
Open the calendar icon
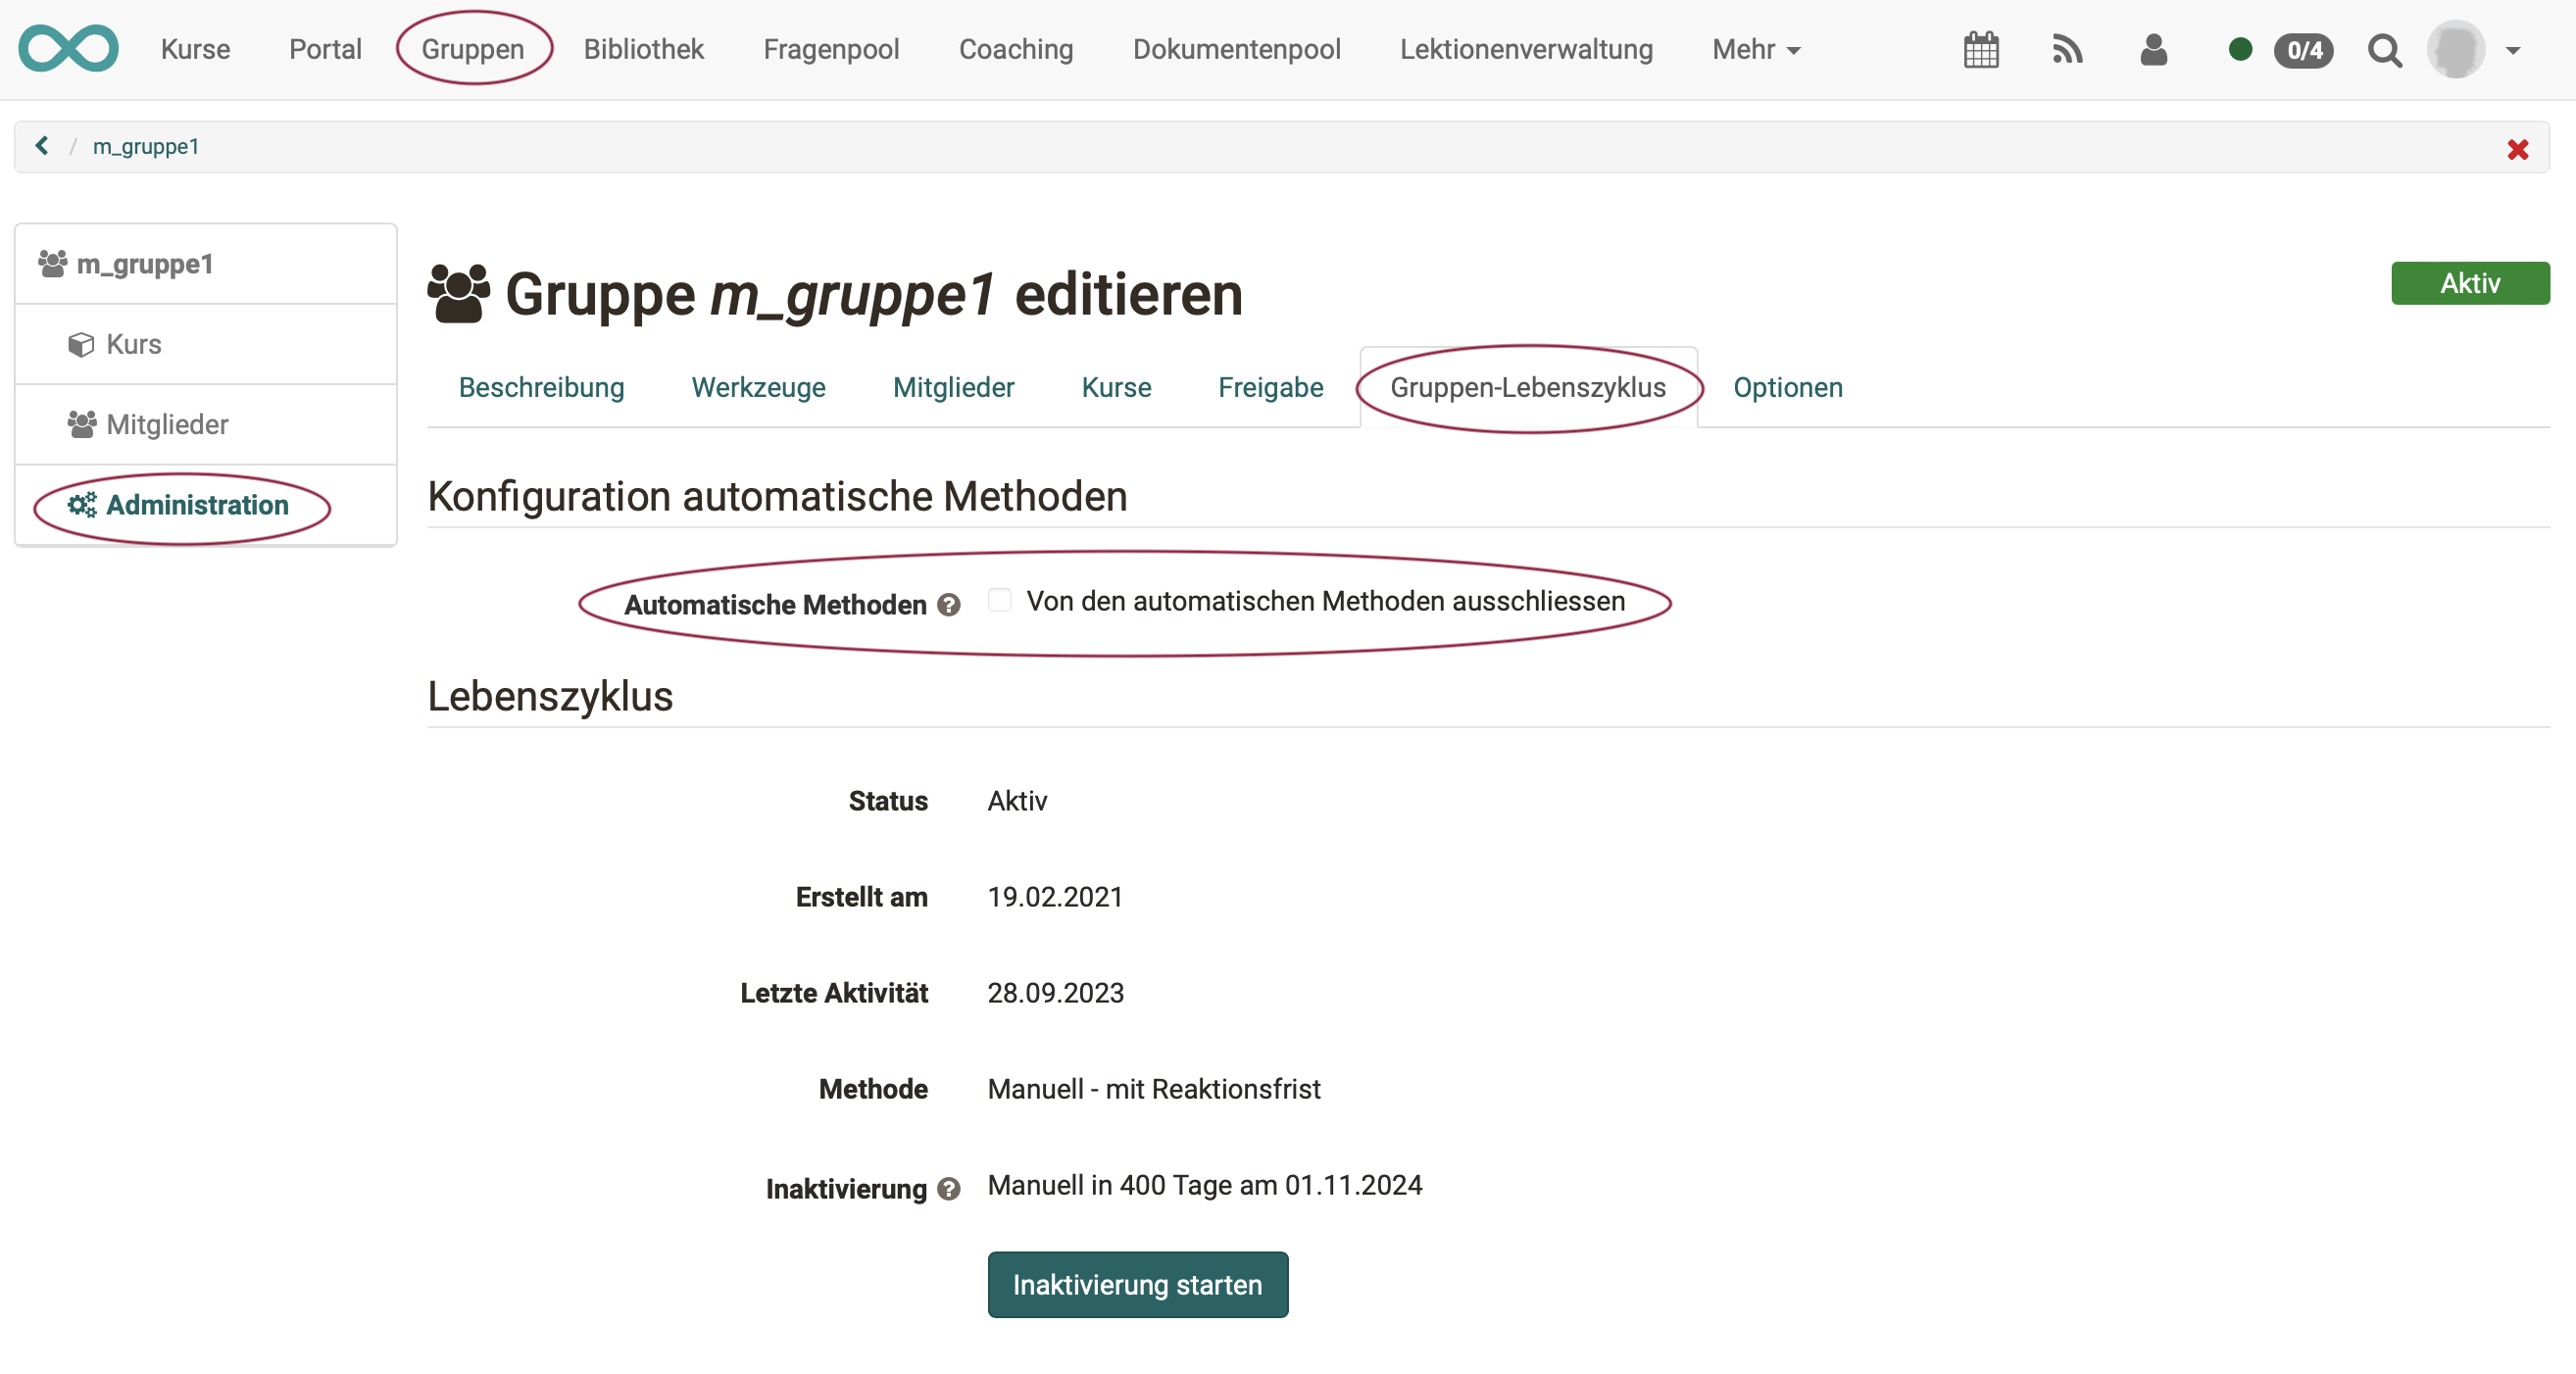pyautogui.click(x=1982, y=49)
